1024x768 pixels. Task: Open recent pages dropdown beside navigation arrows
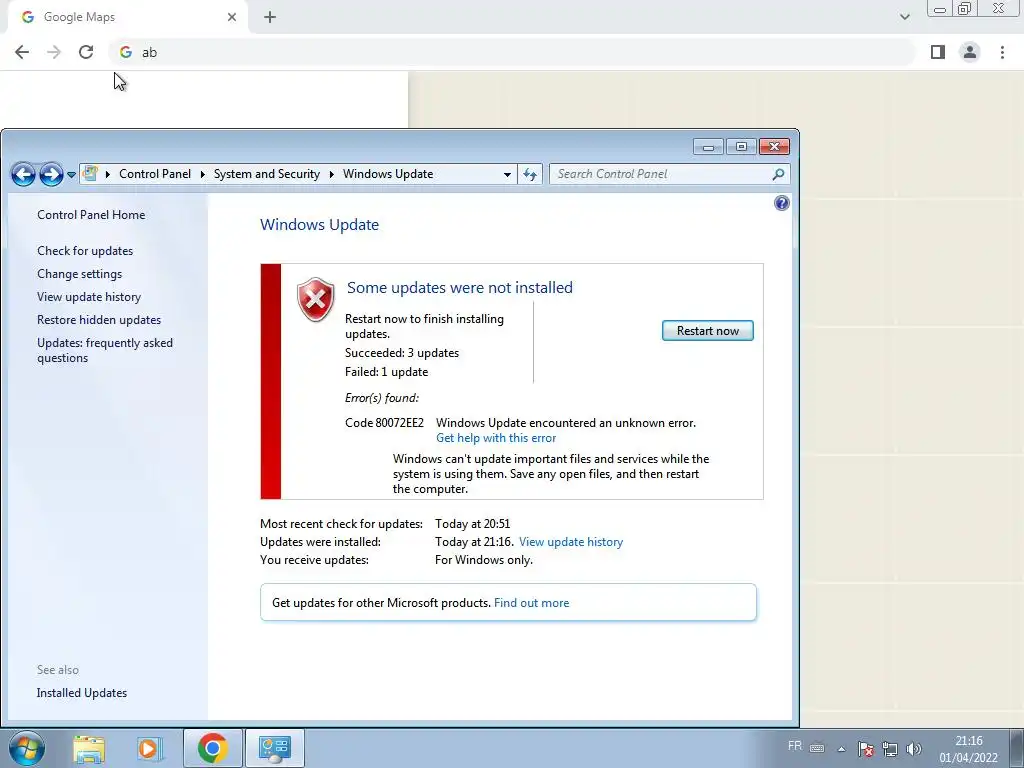(x=71, y=174)
